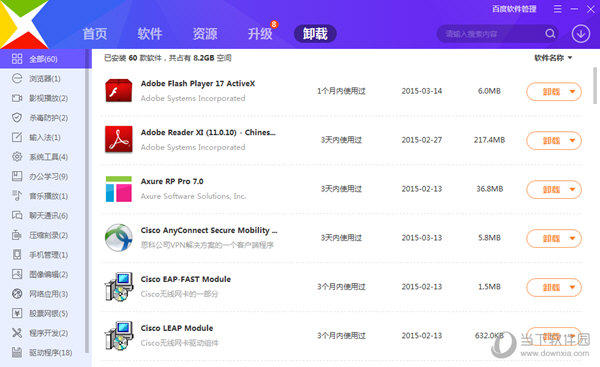Image resolution: width=600 pixels, height=367 pixels.
Task: Select the 聊天通讯(6) chat icon
Action: [x=17, y=215]
